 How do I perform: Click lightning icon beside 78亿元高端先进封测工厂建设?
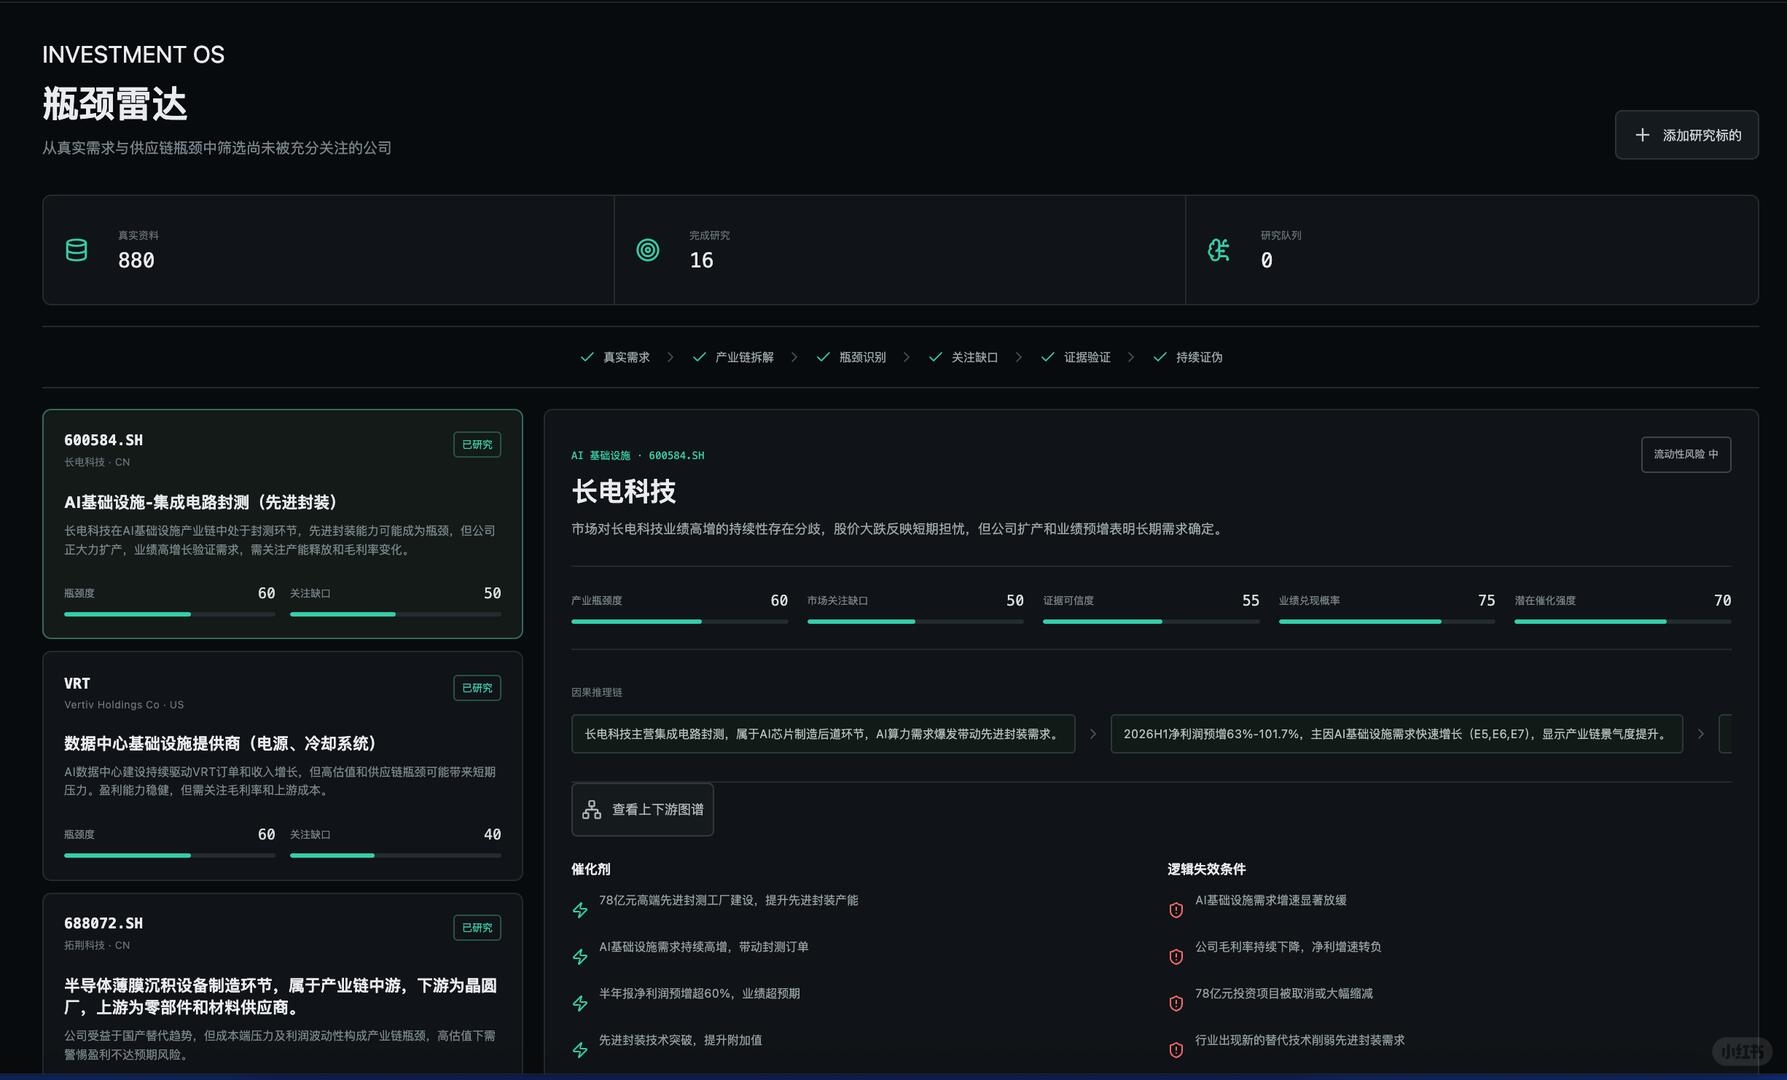(x=580, y=910)
